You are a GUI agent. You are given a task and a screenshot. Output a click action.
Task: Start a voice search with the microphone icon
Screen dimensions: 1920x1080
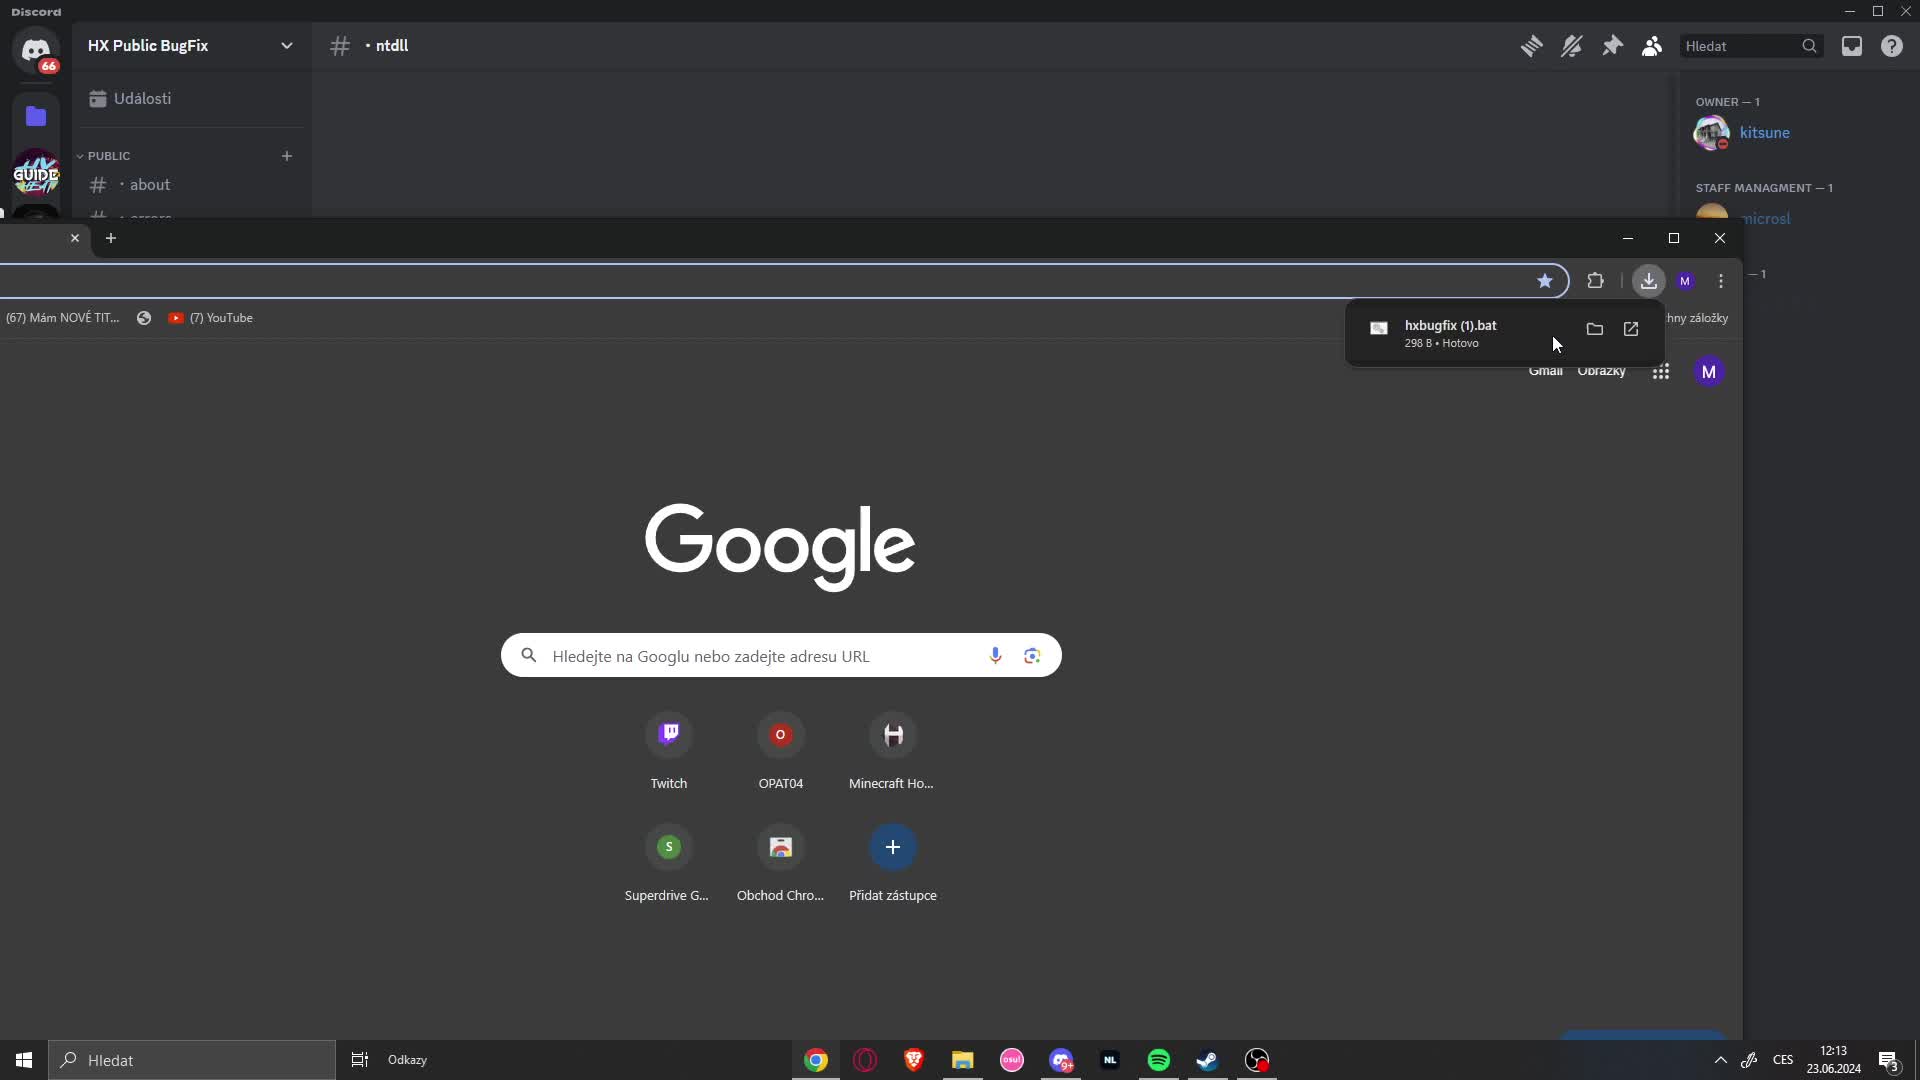point(996,655)
